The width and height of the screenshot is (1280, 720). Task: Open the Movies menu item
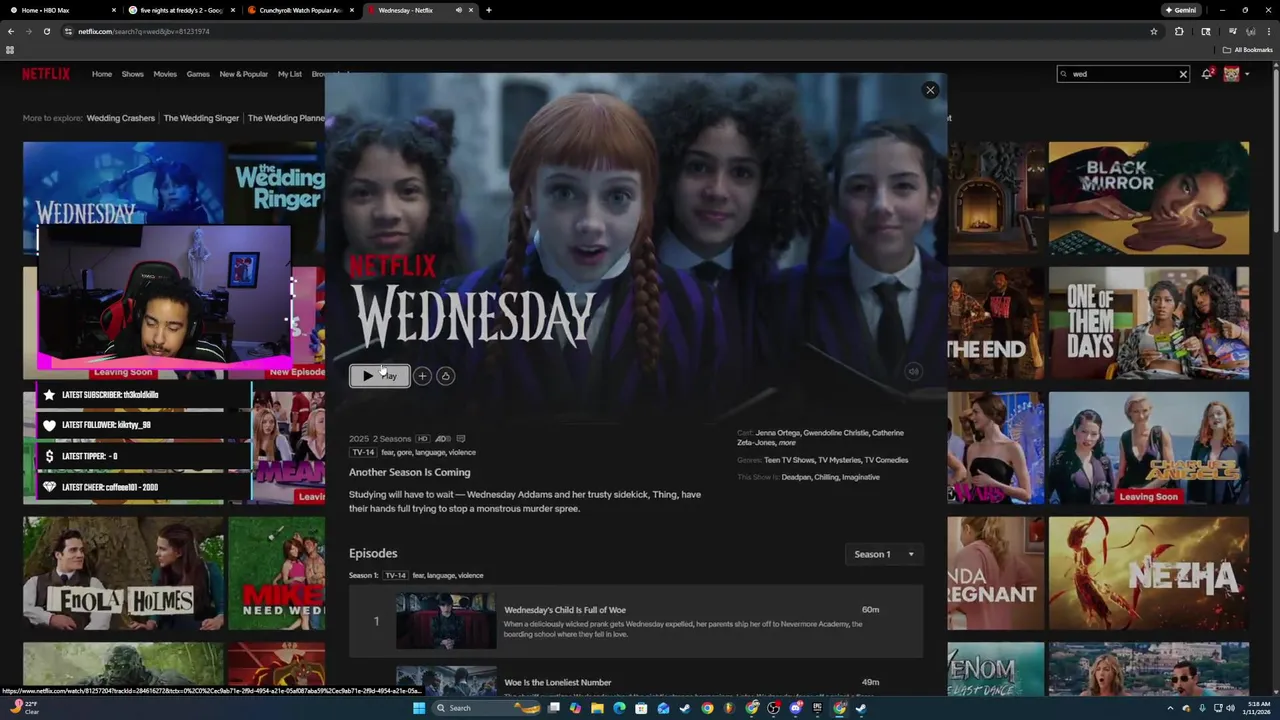click(x=165, y=74)
